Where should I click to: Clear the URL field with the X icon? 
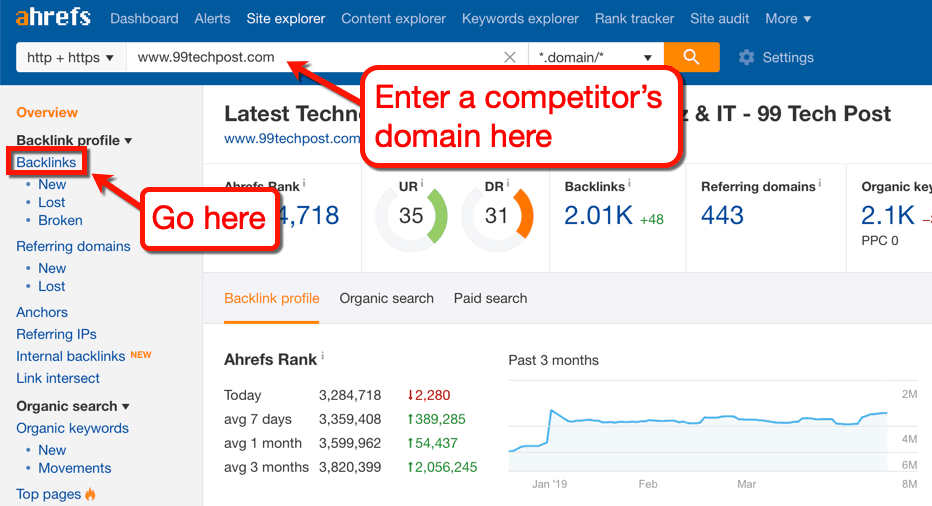click(509, 57)
